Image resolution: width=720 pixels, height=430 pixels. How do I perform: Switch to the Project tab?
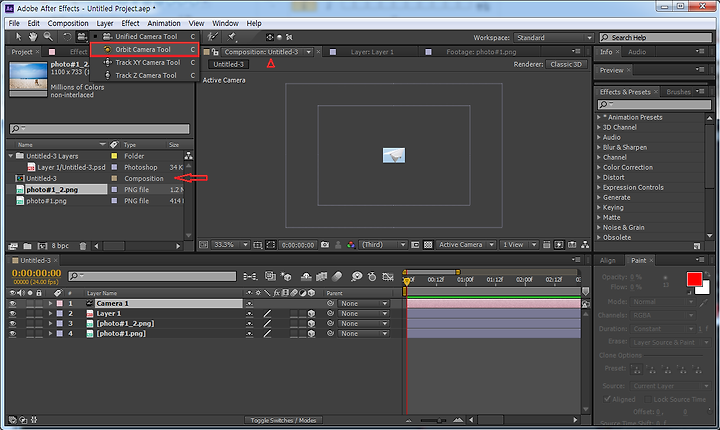22,52
